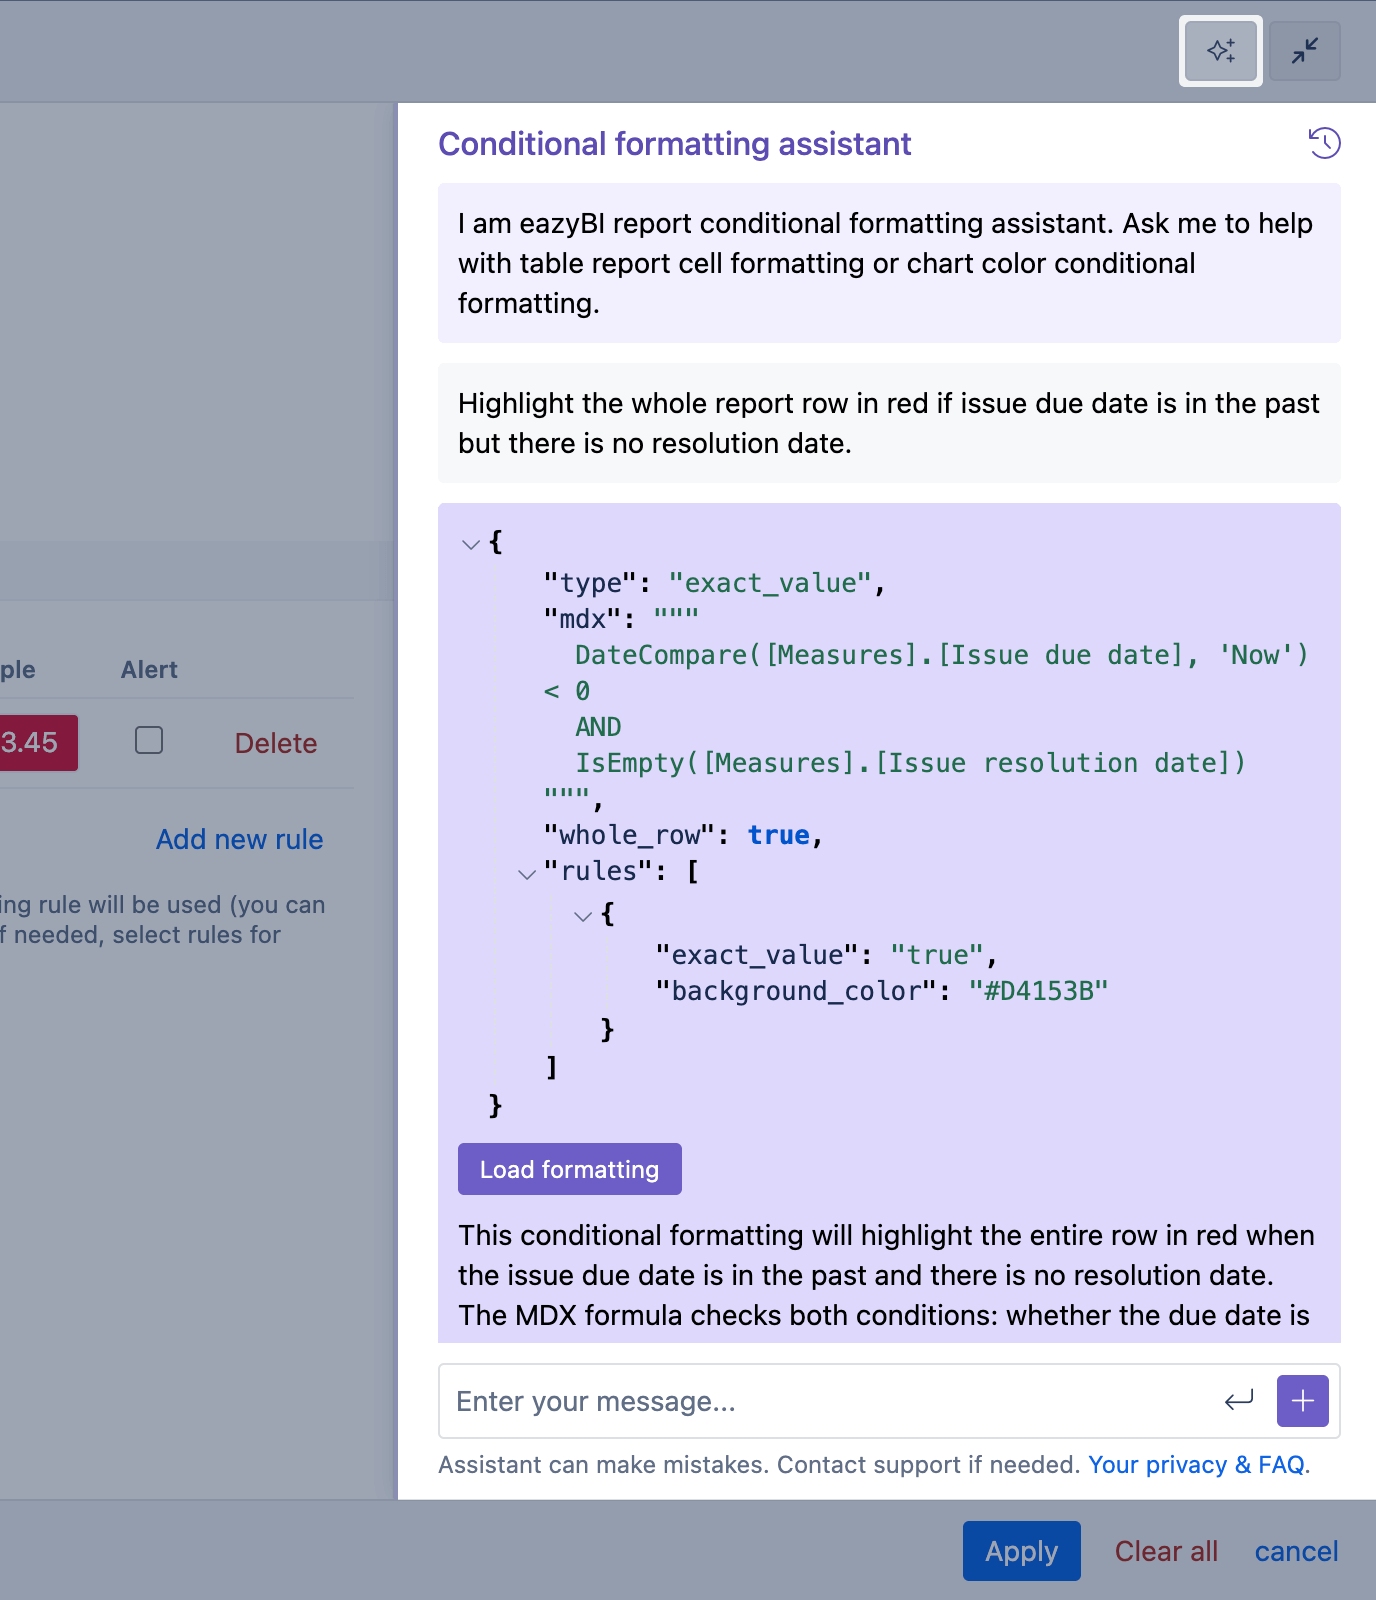Select Clear all formatting rules

point(1166,1551)
